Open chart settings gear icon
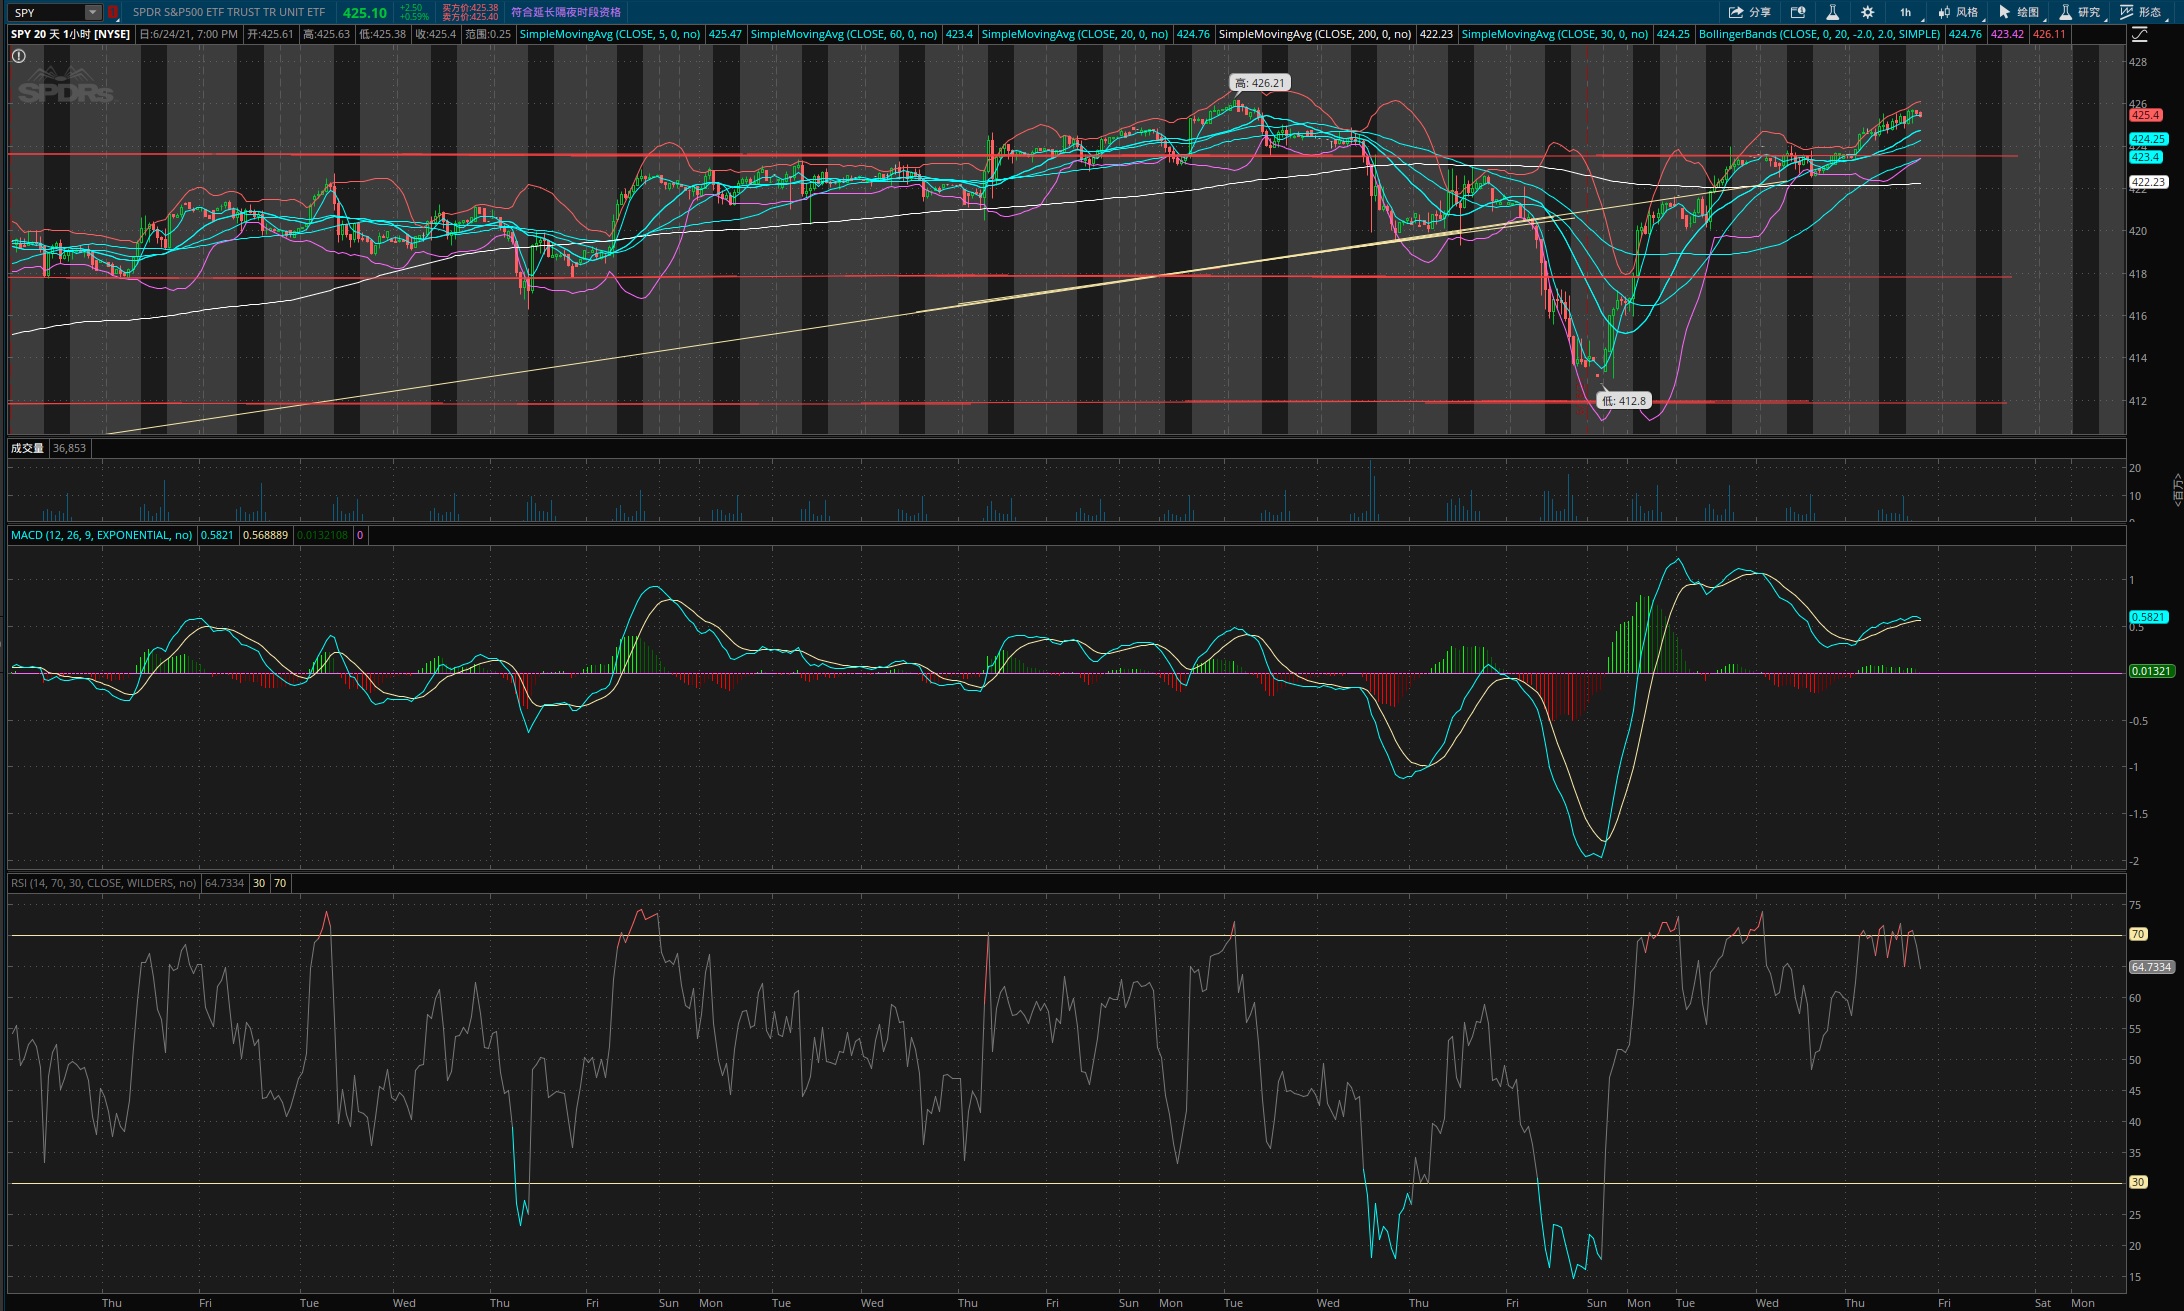The height and width of the screenshot is (1311, 2184). 1867,12
